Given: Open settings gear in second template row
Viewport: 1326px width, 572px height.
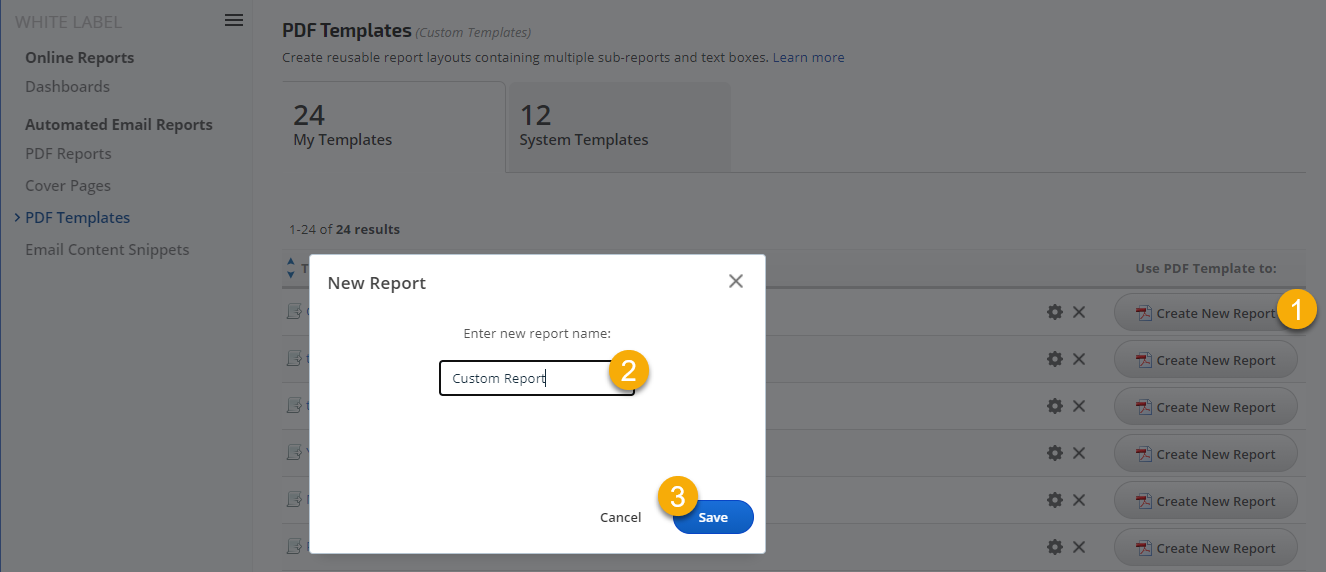Looking at the screenshot, I should [x=1054, y=360].
